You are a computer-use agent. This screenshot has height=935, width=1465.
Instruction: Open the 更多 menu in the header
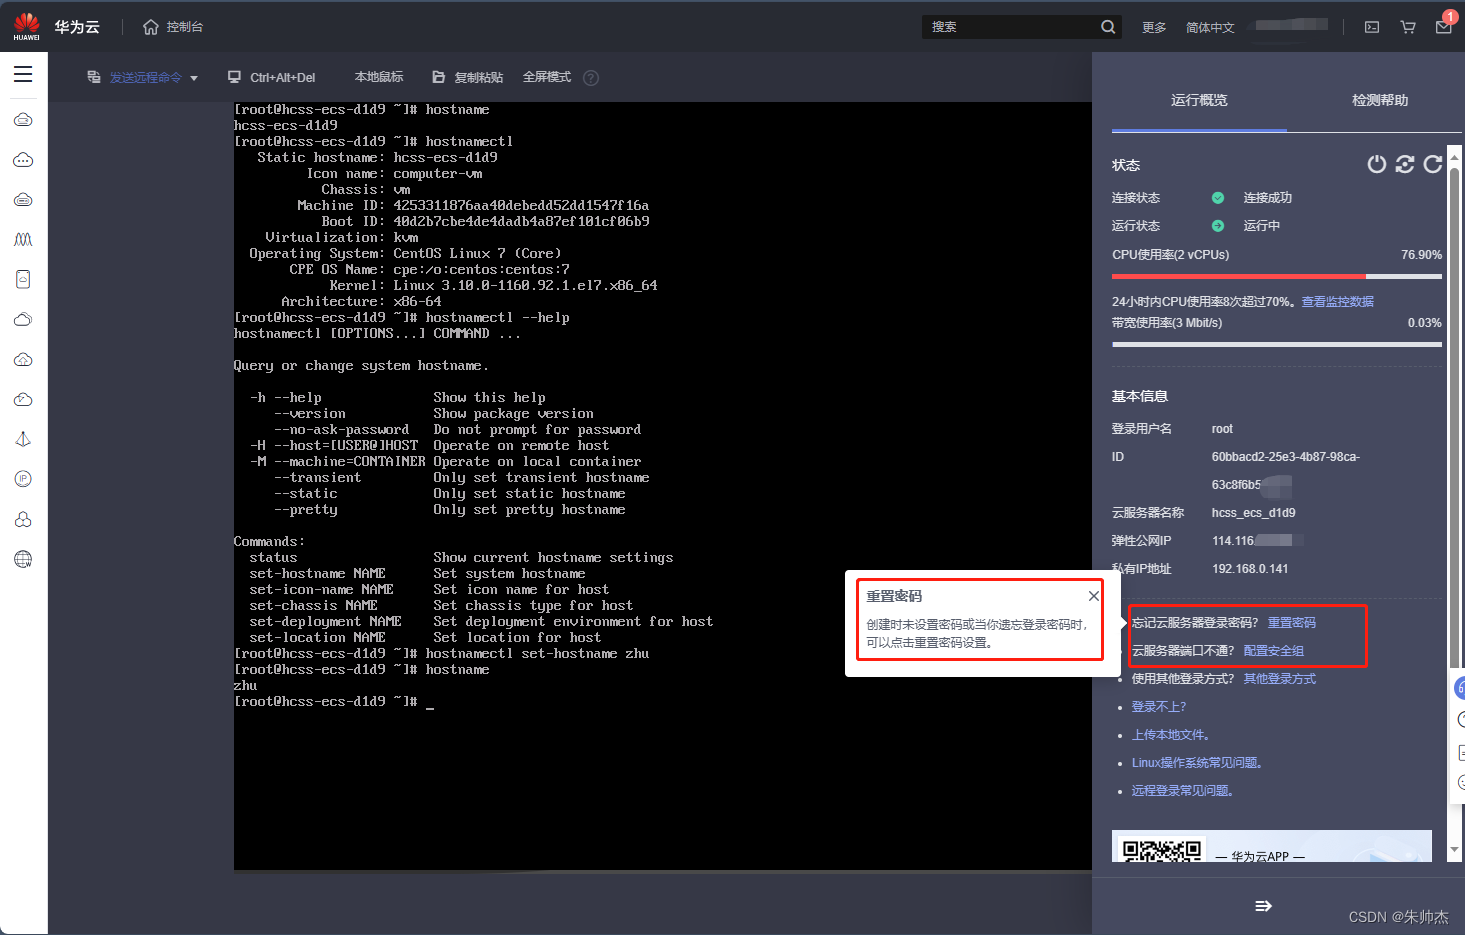click(1154, 28)
